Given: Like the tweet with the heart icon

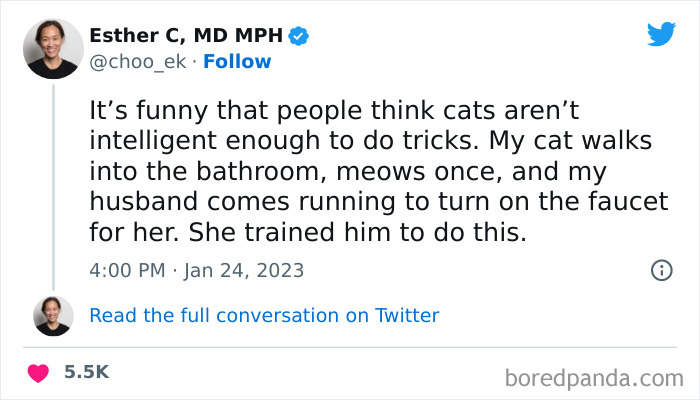Looking at the screenshot, I should 40,372.
